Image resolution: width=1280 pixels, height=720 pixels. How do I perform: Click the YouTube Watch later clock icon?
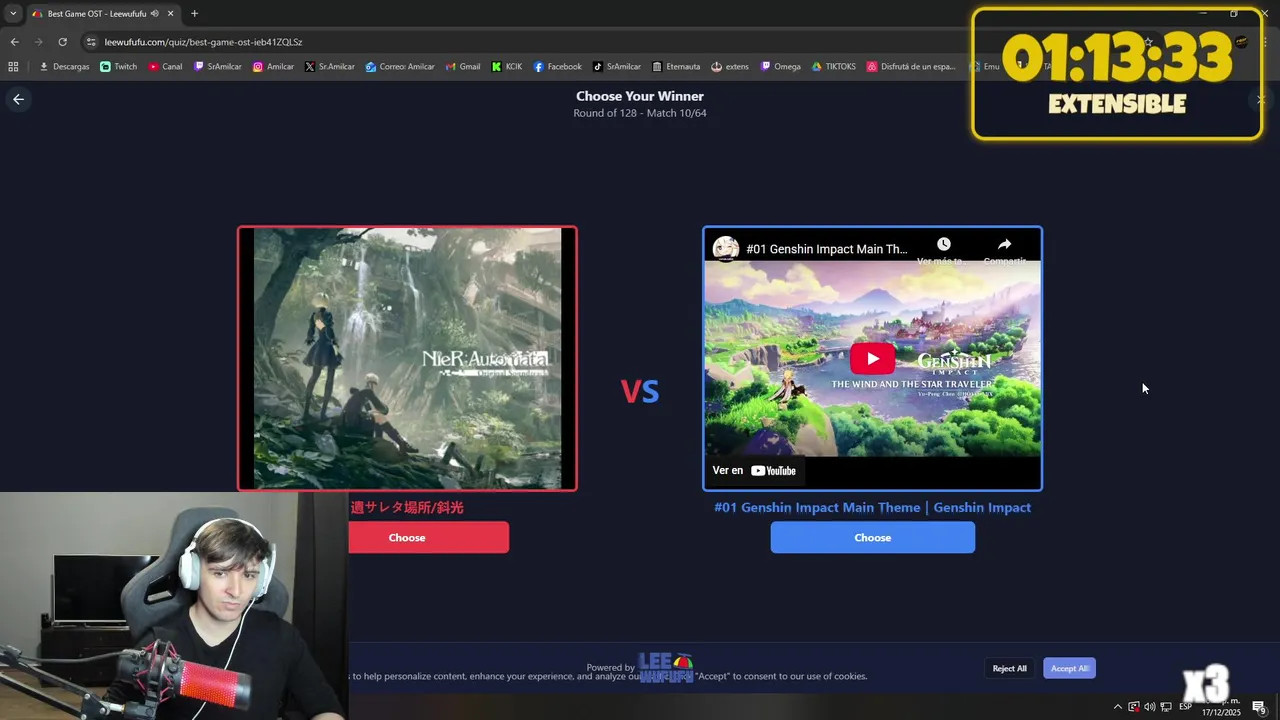coord(943,244)
